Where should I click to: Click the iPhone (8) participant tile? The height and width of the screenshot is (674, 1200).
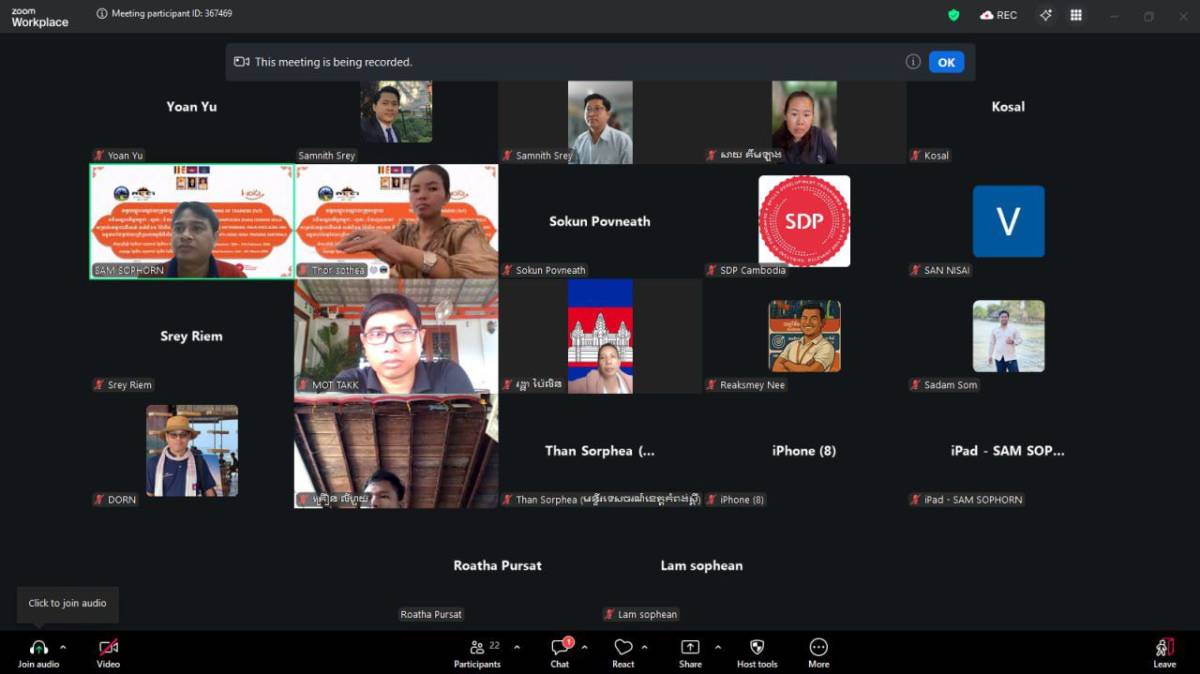[x=804, y=450]
